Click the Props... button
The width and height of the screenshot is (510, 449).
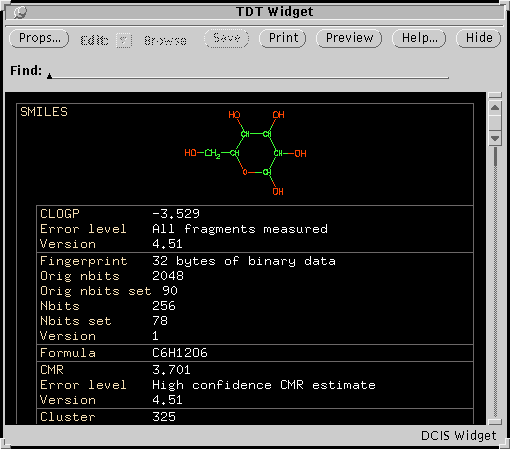(39, 38)
